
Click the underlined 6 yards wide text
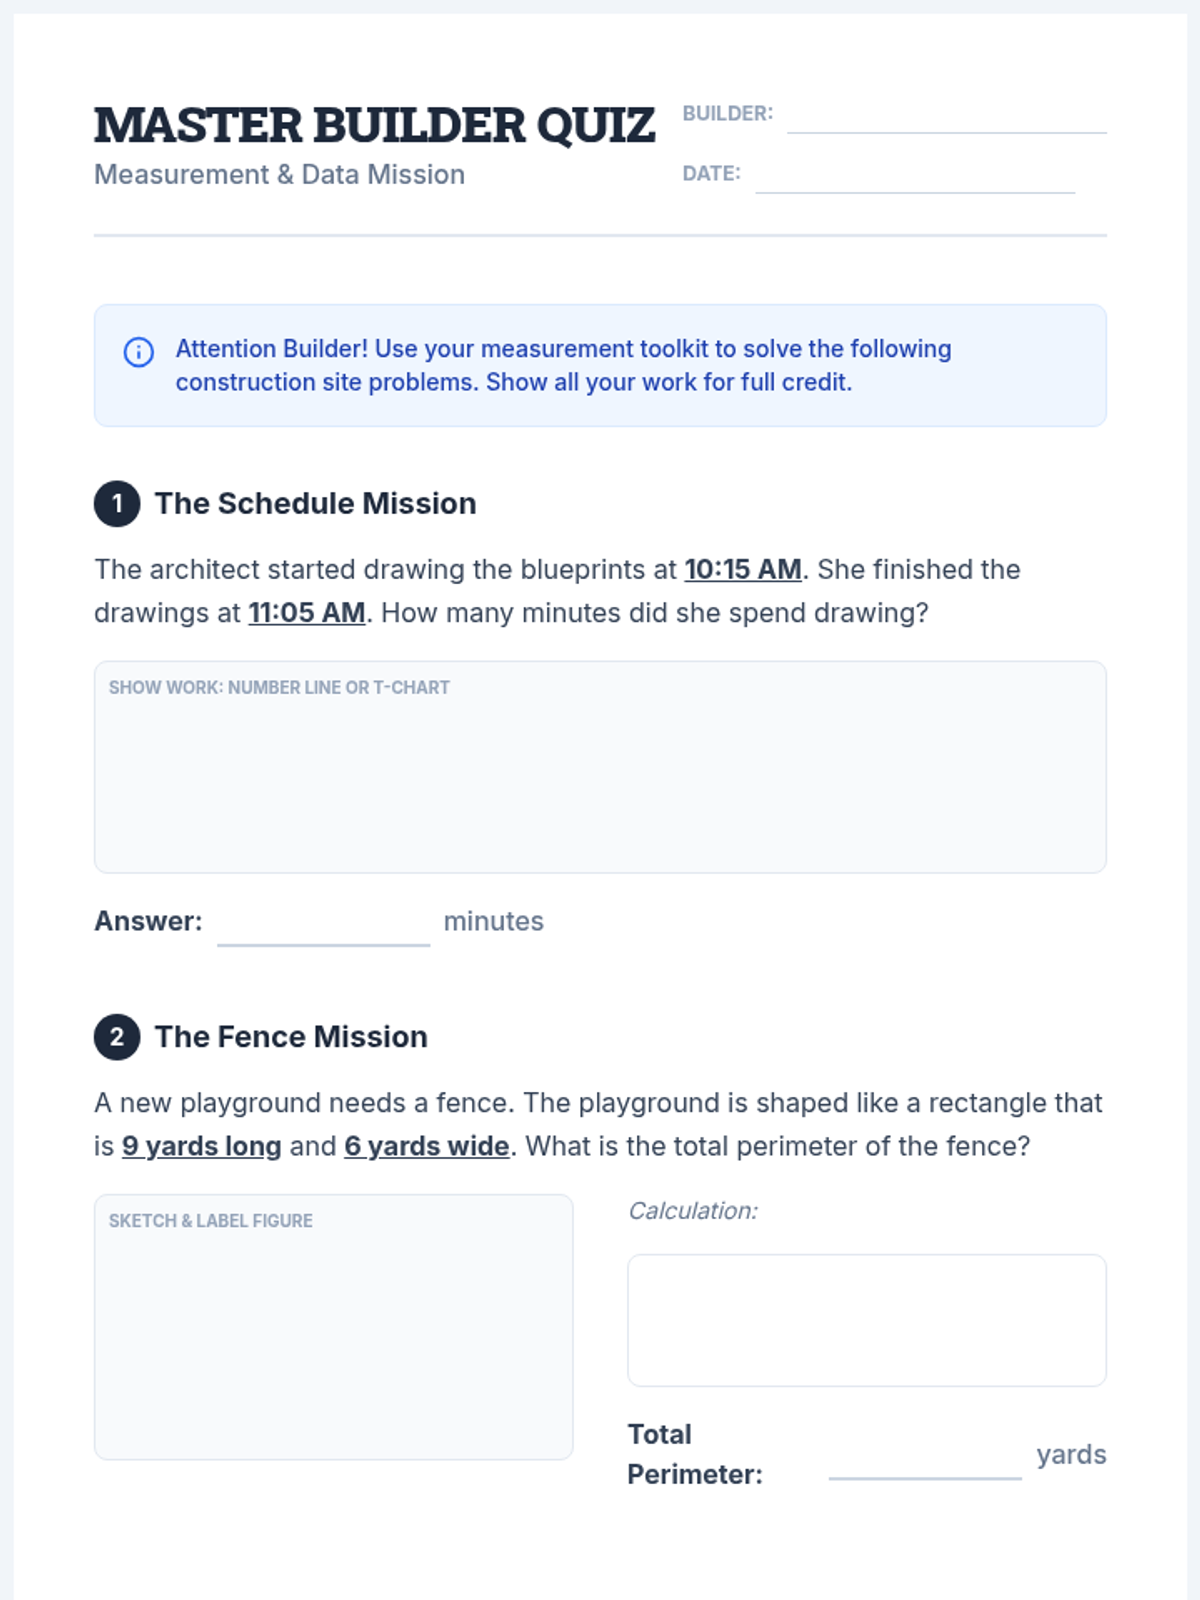point(426,1146)
